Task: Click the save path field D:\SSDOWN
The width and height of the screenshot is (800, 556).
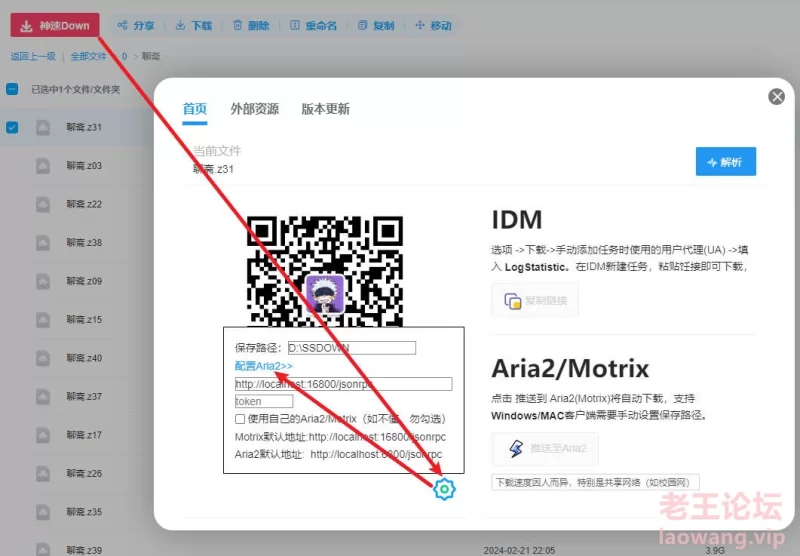Action: 352,348
